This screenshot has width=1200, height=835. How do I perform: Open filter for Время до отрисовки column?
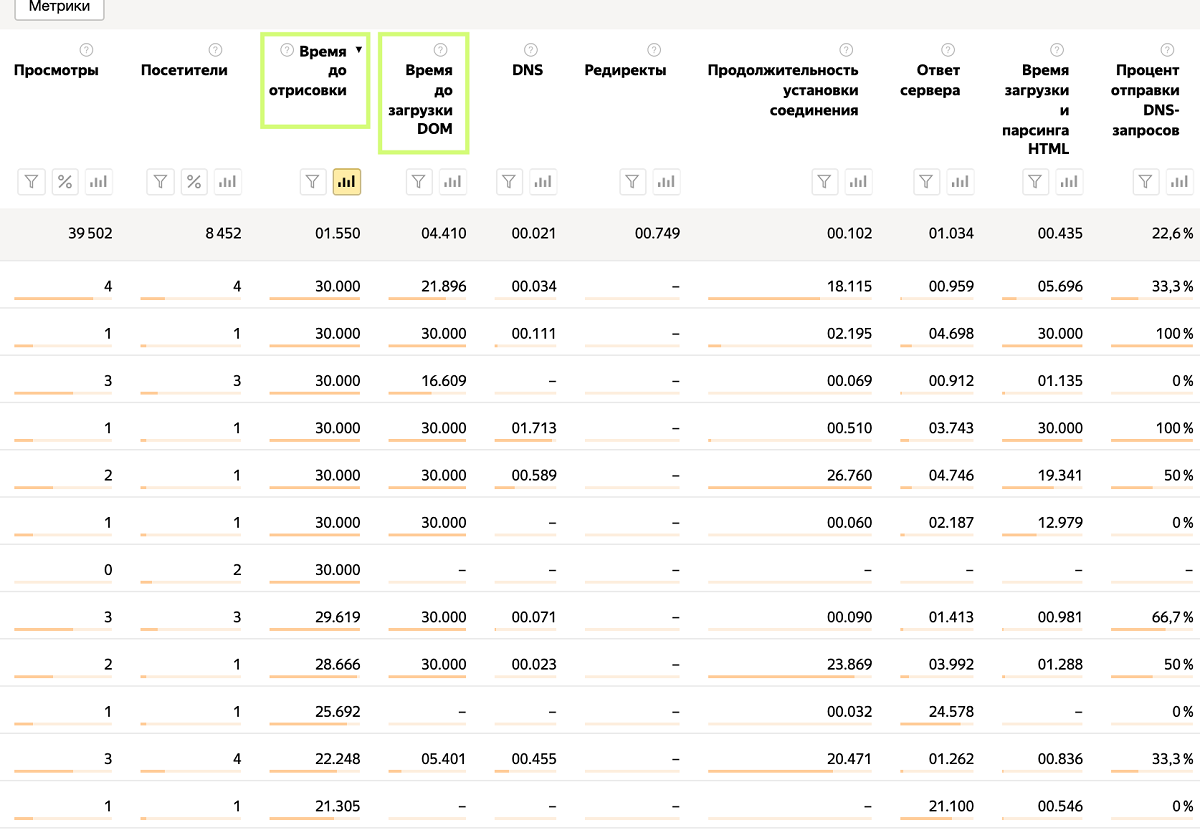click(x=314, y=181)
